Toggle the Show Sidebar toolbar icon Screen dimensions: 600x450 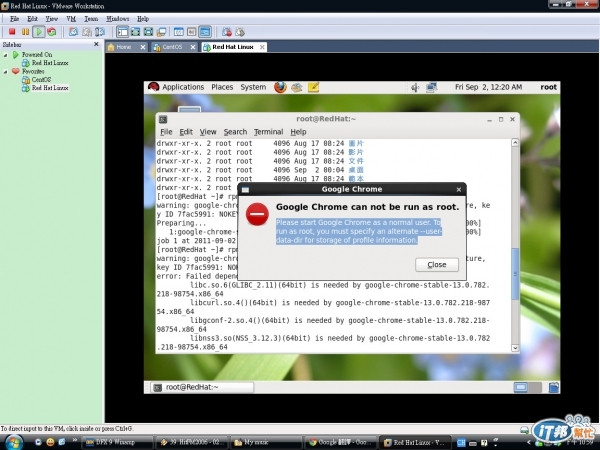tap(122, 32)
